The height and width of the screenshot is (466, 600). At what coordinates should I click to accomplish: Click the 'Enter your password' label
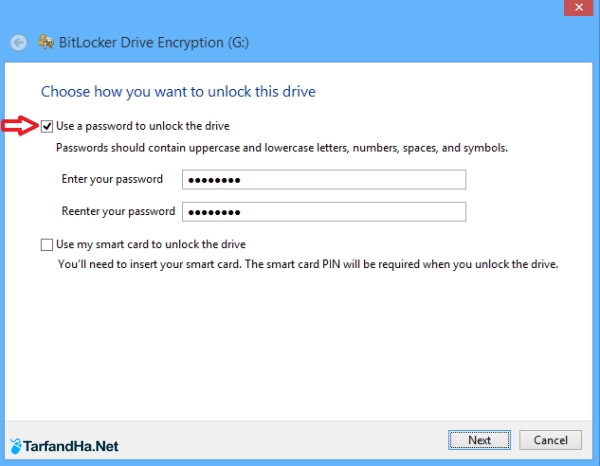coord(112,179)
